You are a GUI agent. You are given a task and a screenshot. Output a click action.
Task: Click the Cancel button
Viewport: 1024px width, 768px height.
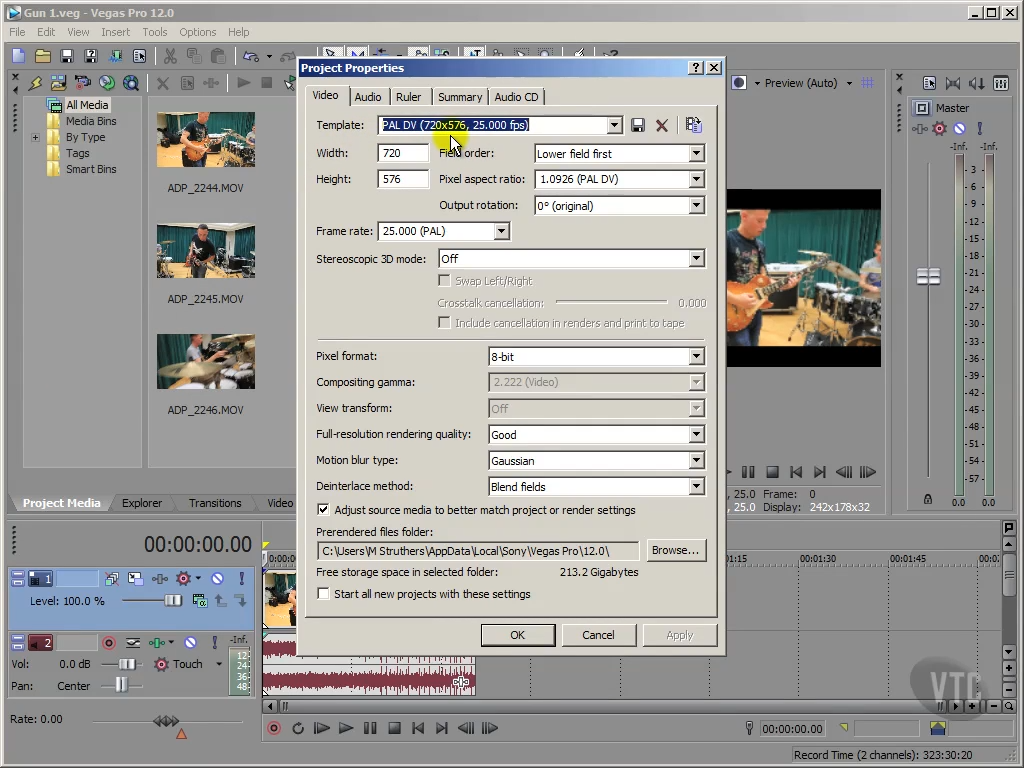tap(598, 635)
